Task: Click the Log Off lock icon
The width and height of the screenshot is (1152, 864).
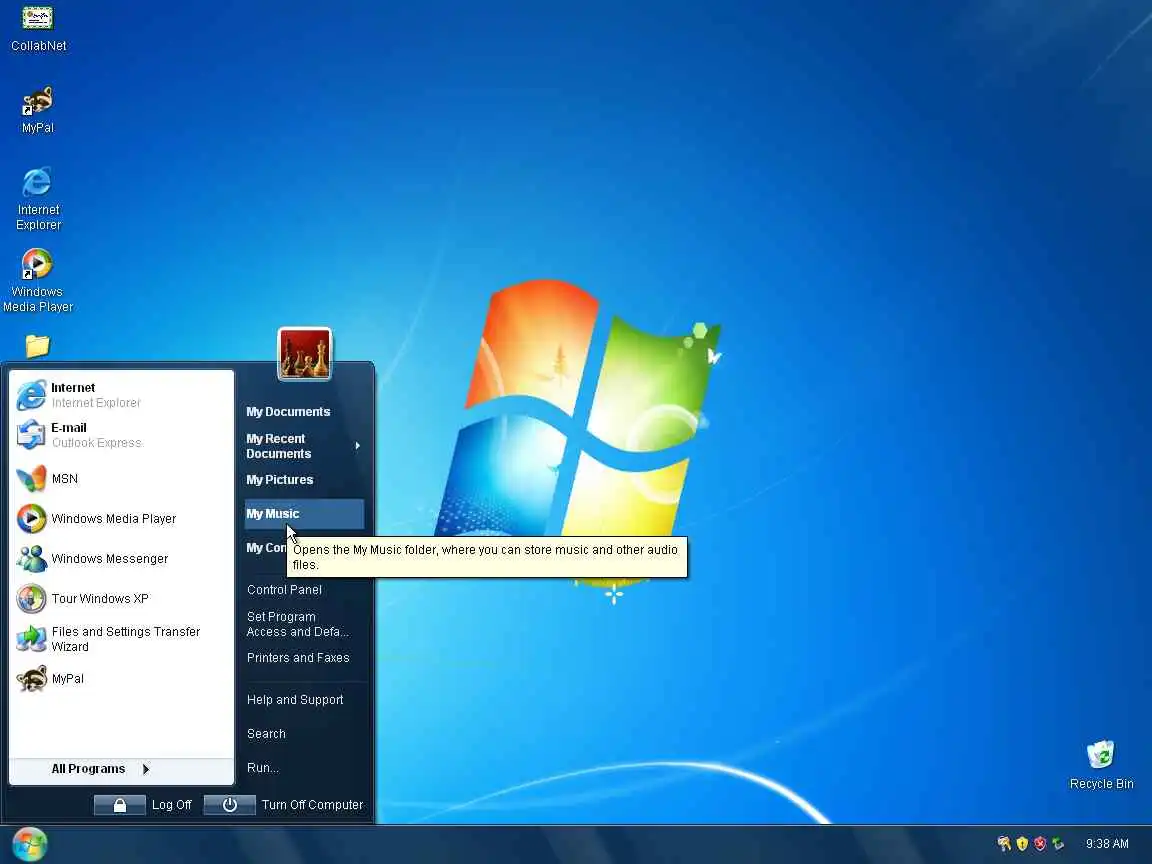Action: tap(120, 805)
